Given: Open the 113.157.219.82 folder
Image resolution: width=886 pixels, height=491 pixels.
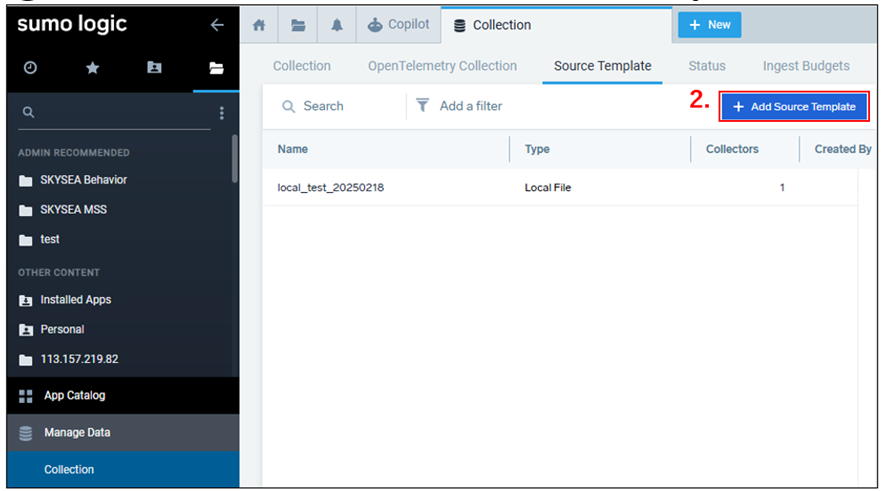Looking at the screenshot, I should pos(80,359).
